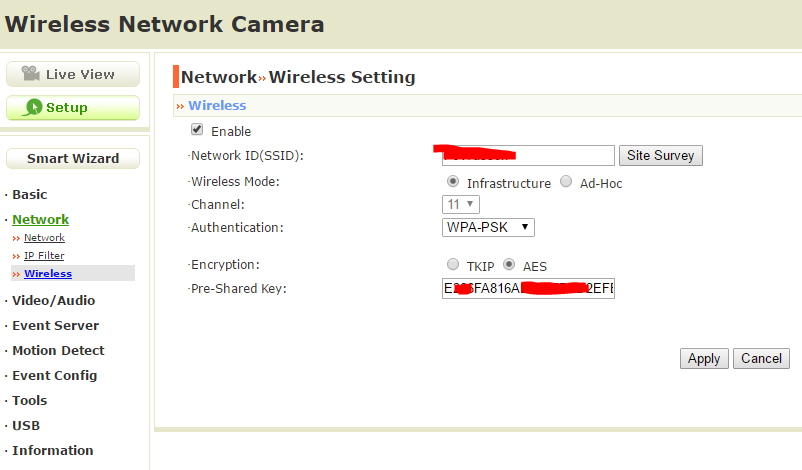Choose AES encryption
Viewport: 802px width, 470px height.
coord(509,265)
